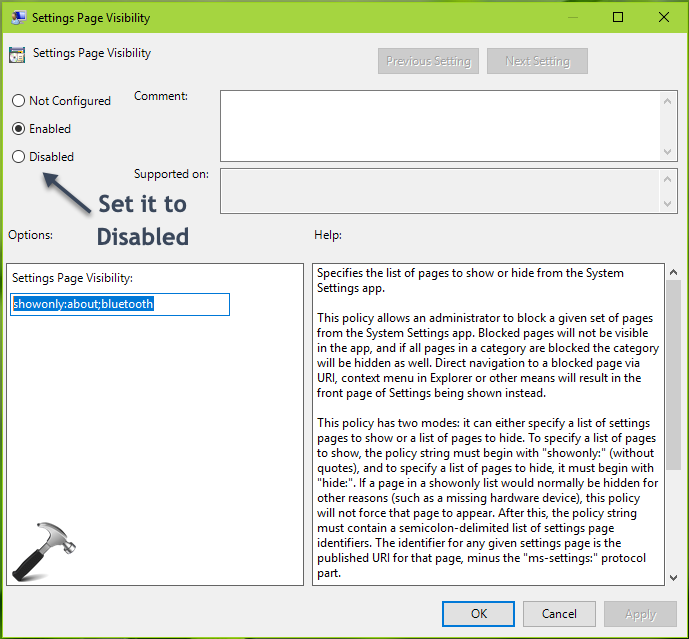Viewport: 689px width, 639px height.
Task: Click the 'Options:' label
Action: coord(30,235)
